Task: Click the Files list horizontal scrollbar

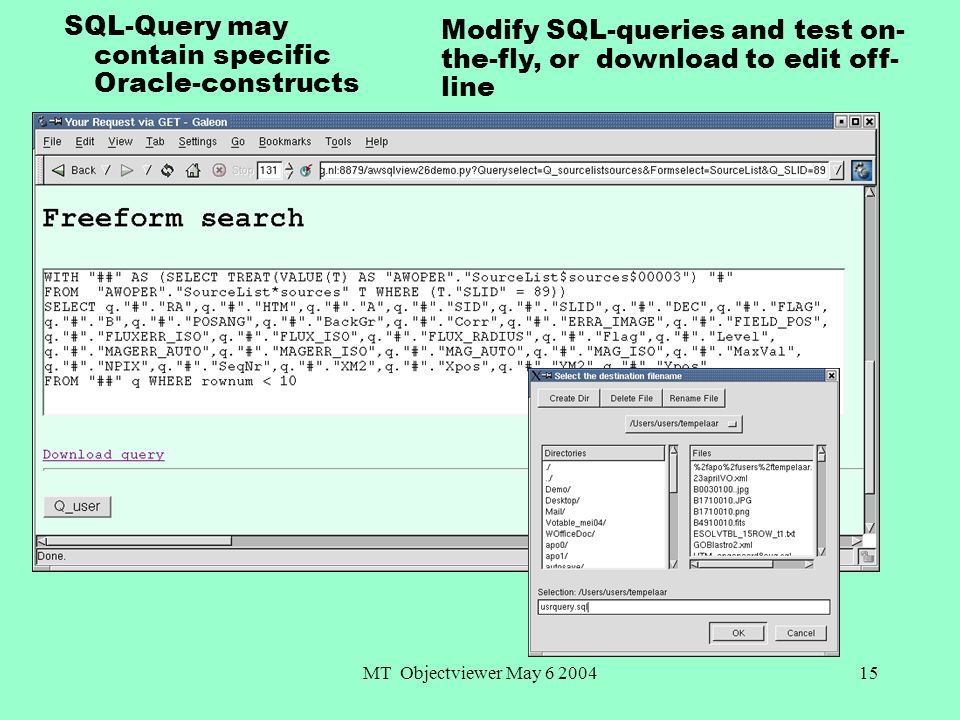Action: click(x=752, y=564)
